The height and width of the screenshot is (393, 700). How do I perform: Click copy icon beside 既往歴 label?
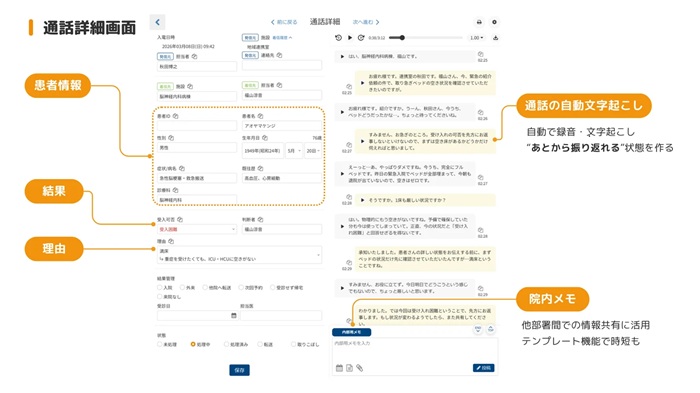click(260, 168)
